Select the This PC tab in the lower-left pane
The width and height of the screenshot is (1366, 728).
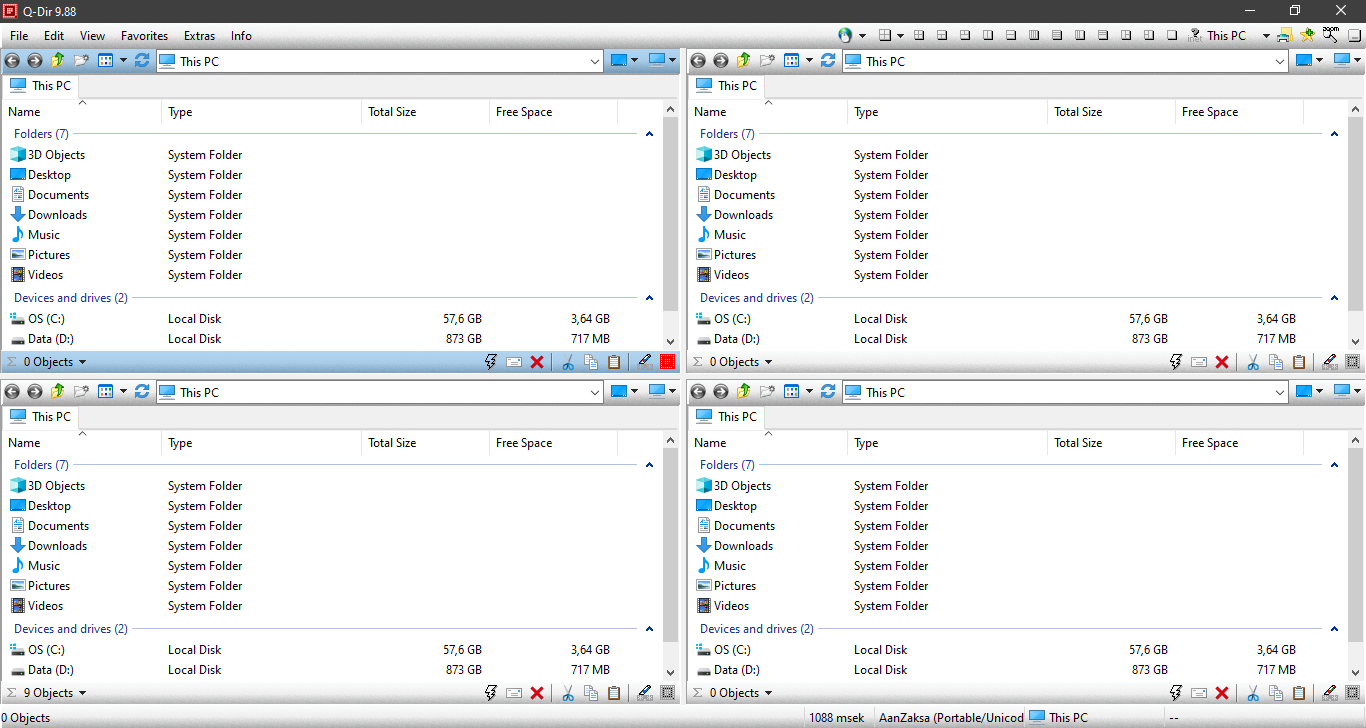(40, 416)
